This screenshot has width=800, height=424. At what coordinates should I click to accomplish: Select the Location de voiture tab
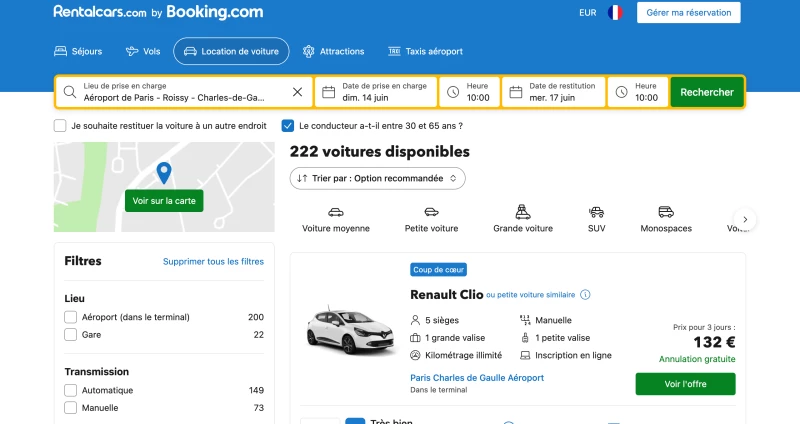(x=231, y=51)
